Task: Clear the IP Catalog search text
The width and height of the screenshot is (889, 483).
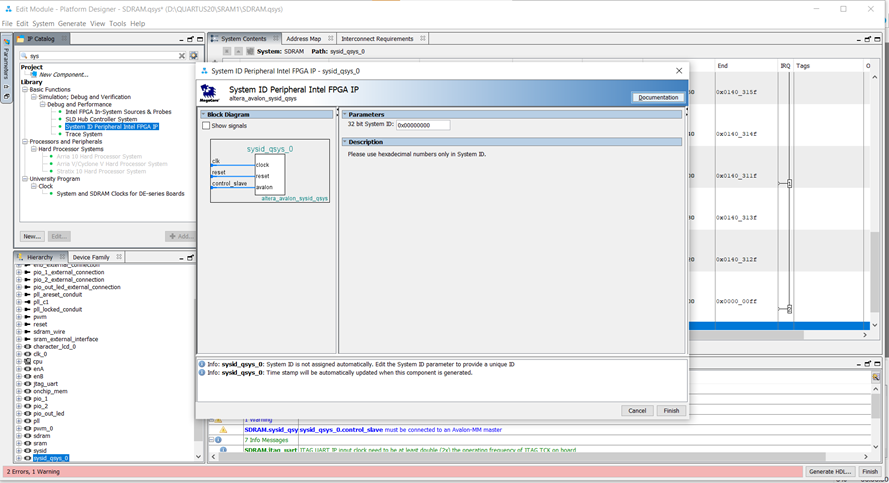Action: pos(182,56)
